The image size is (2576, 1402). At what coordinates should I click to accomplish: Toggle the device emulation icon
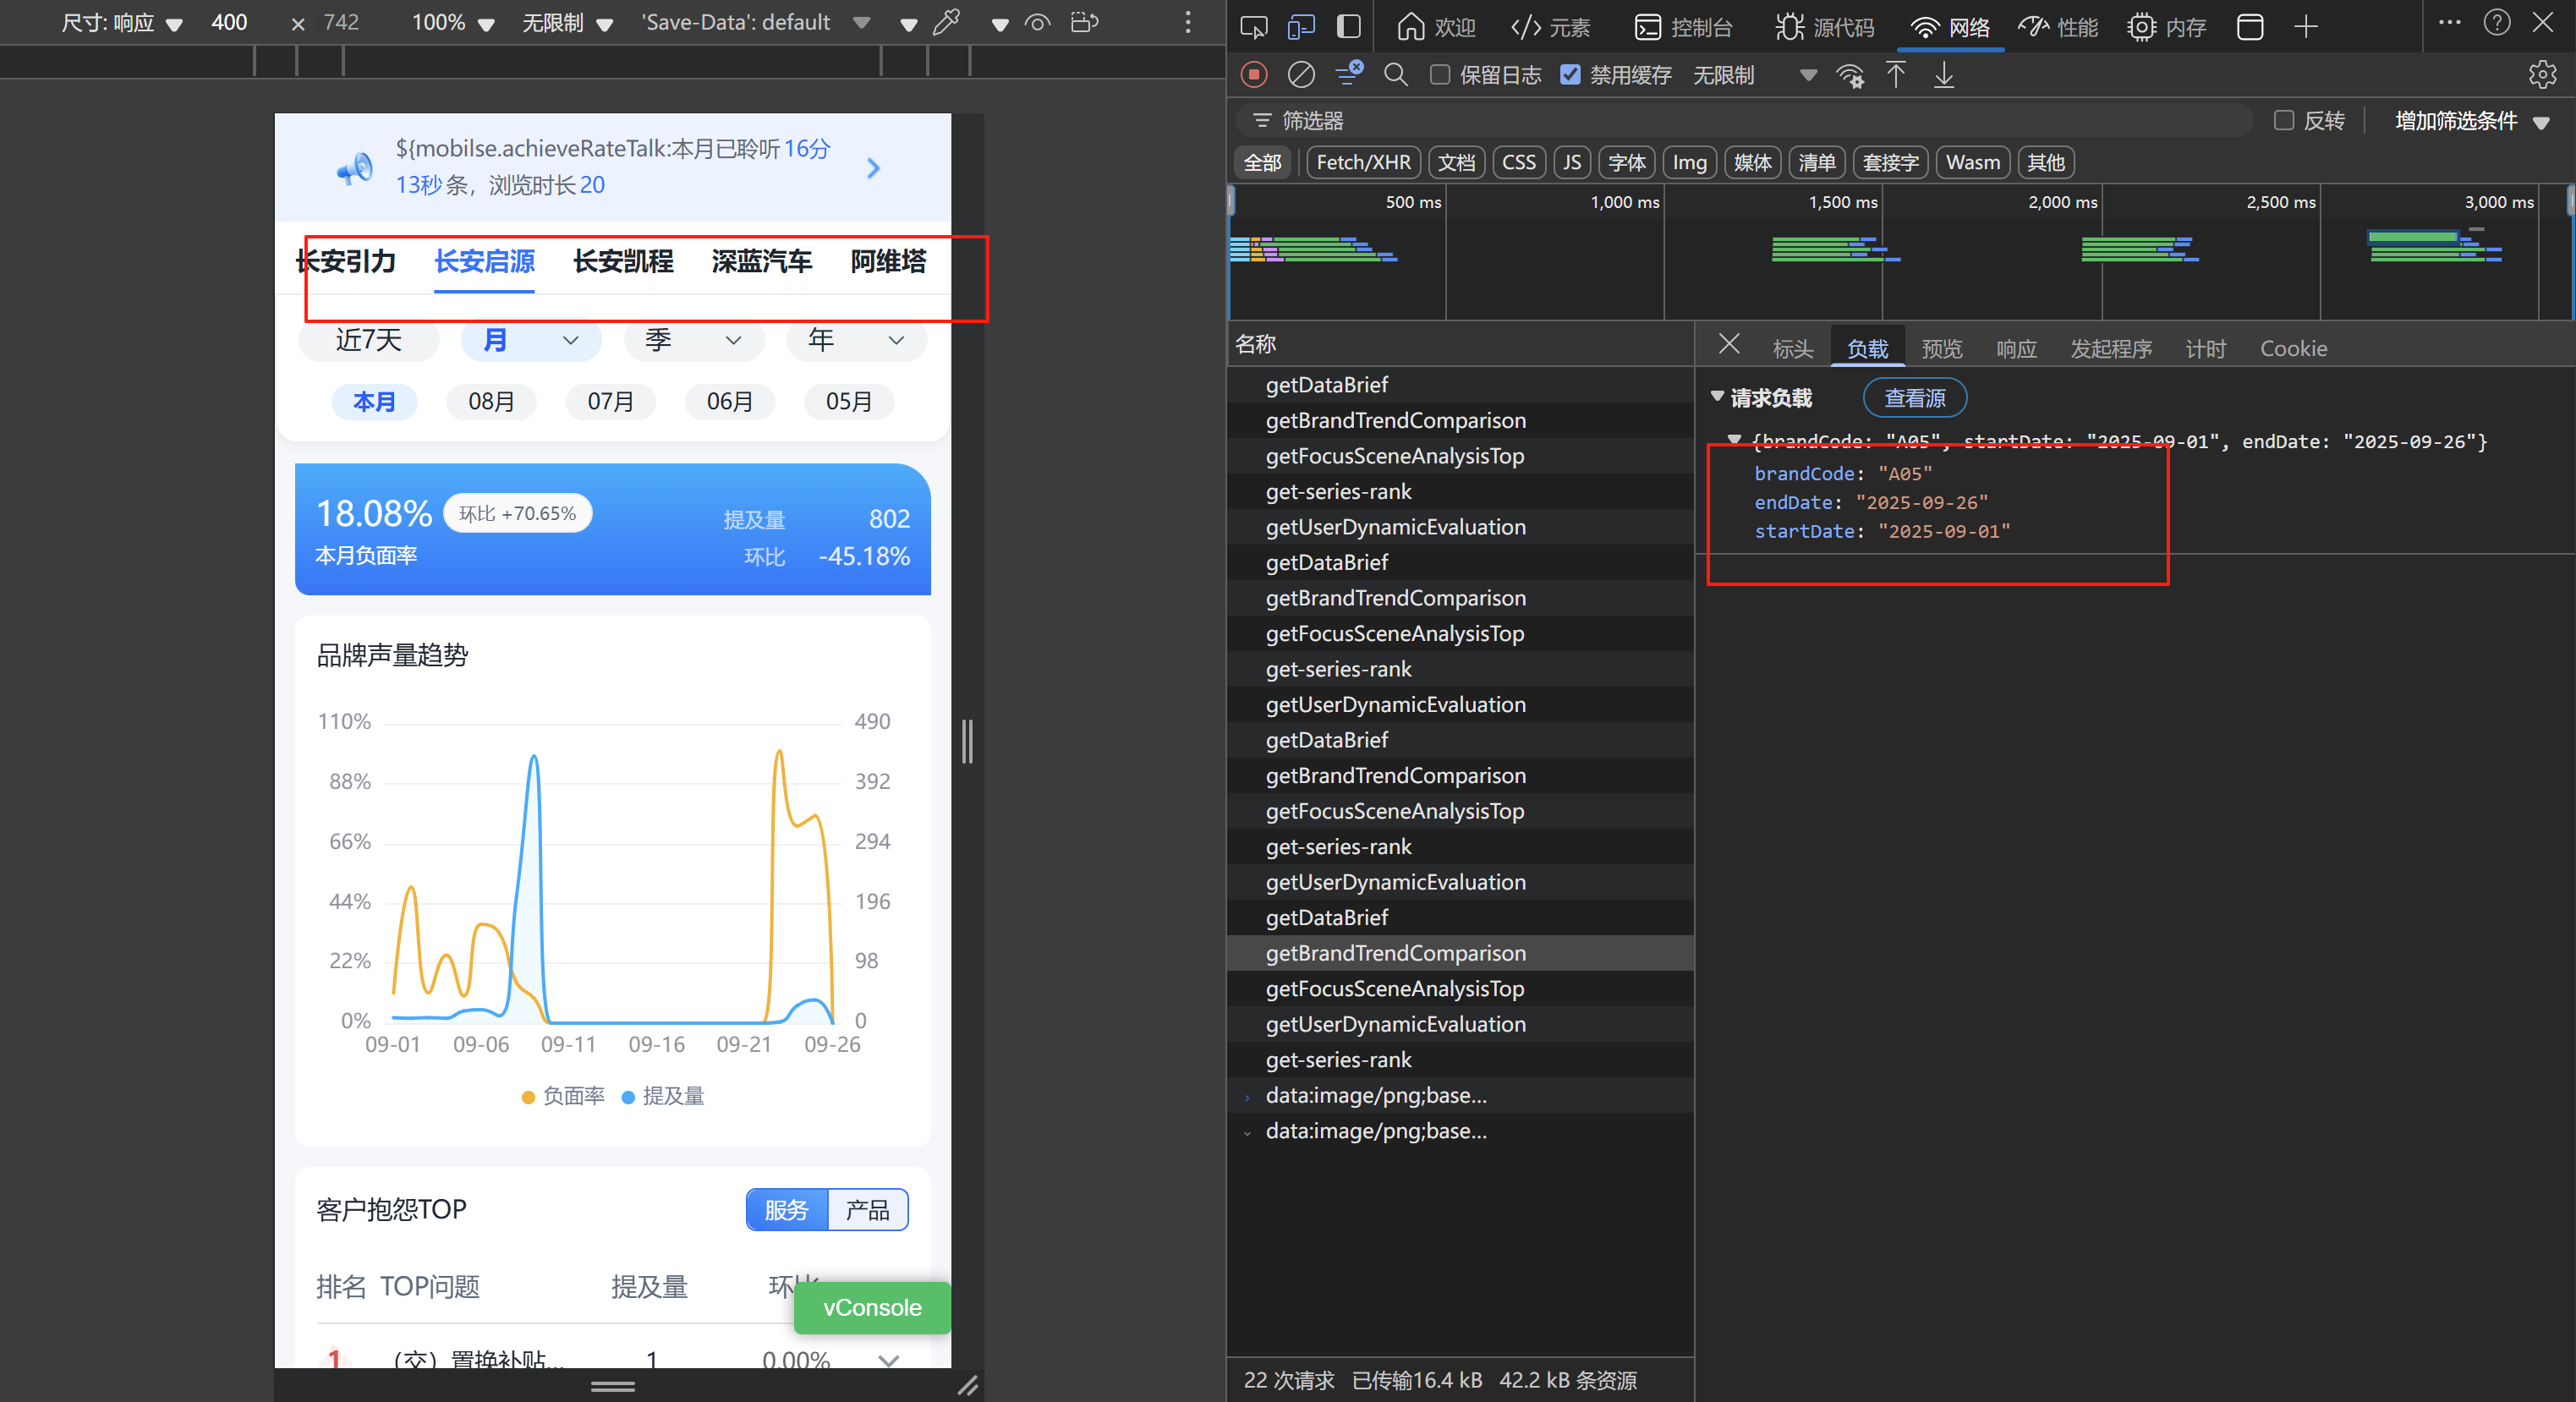pyautogui.click(x=1300, y=27)
